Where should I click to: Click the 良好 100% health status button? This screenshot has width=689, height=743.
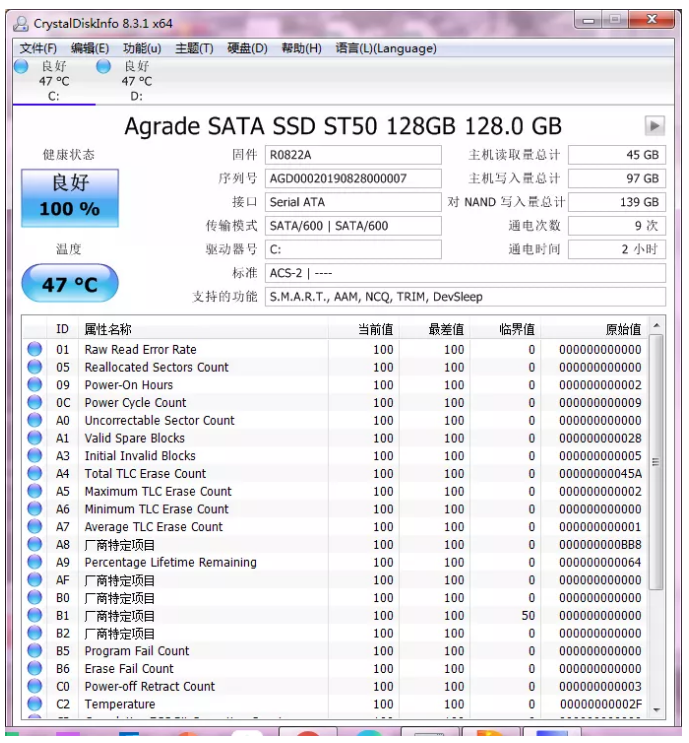[69, 196]
